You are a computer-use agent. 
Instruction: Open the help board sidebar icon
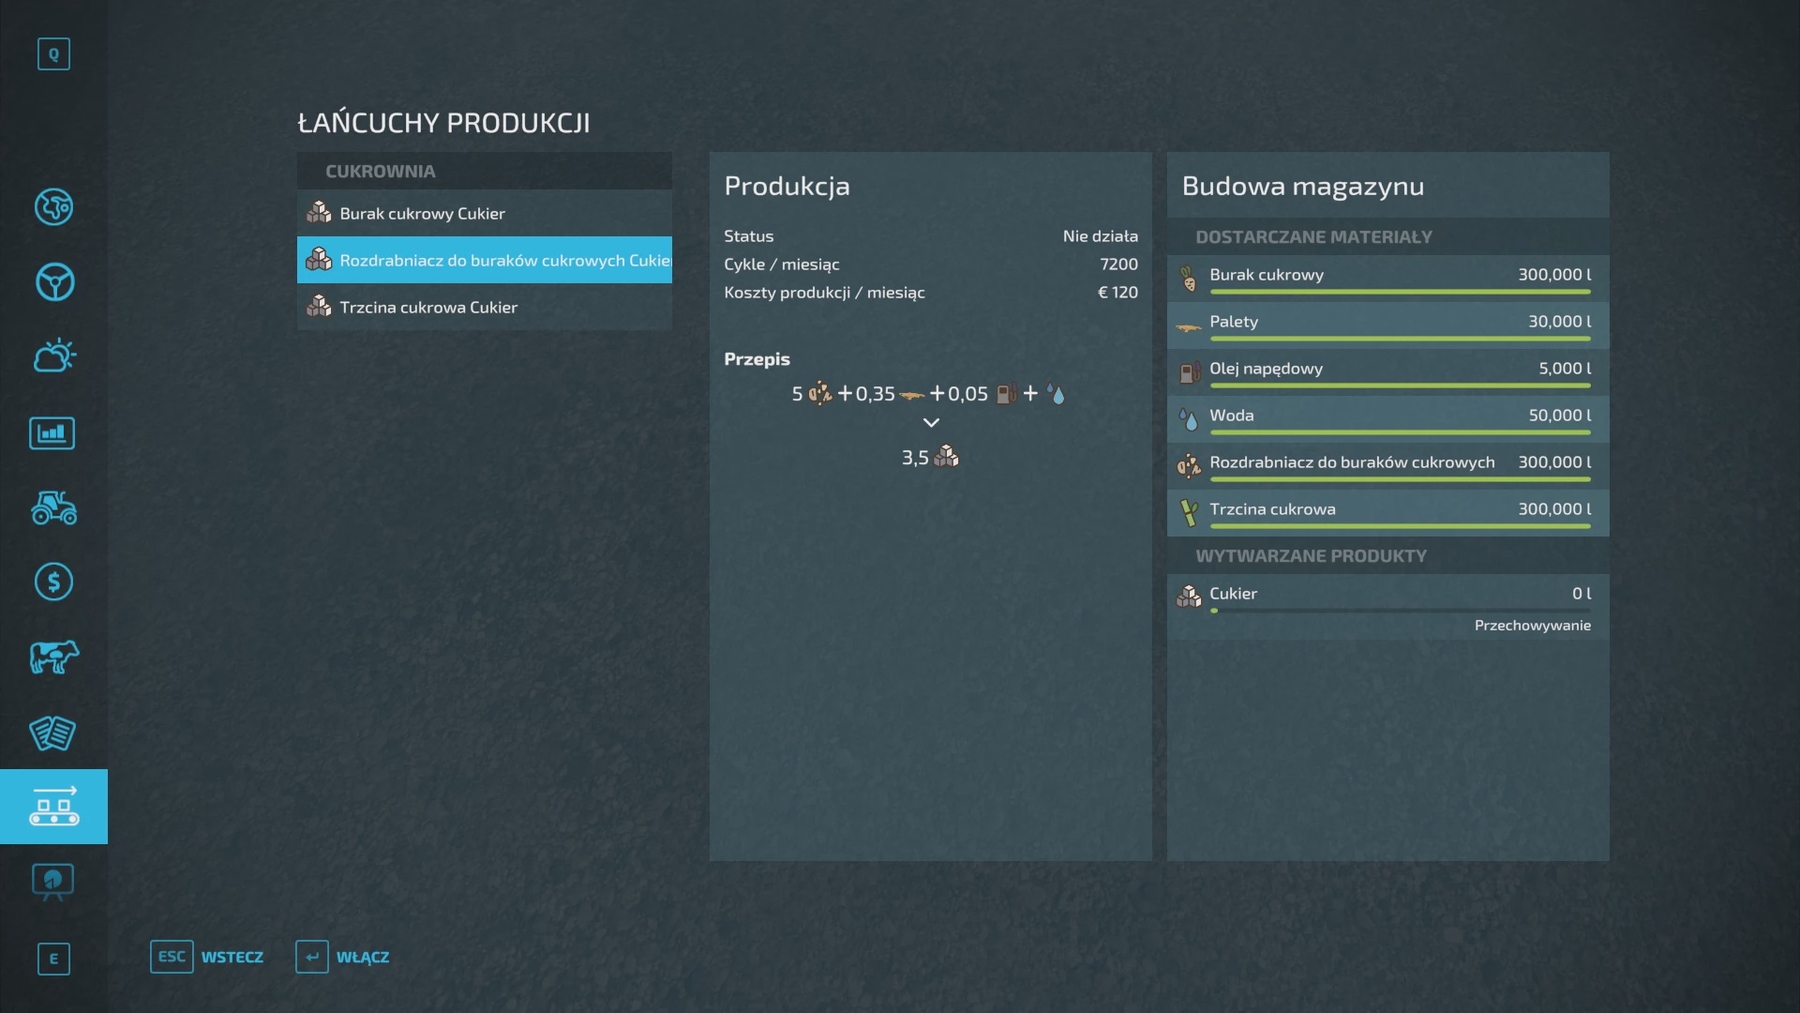pos(53,881)
